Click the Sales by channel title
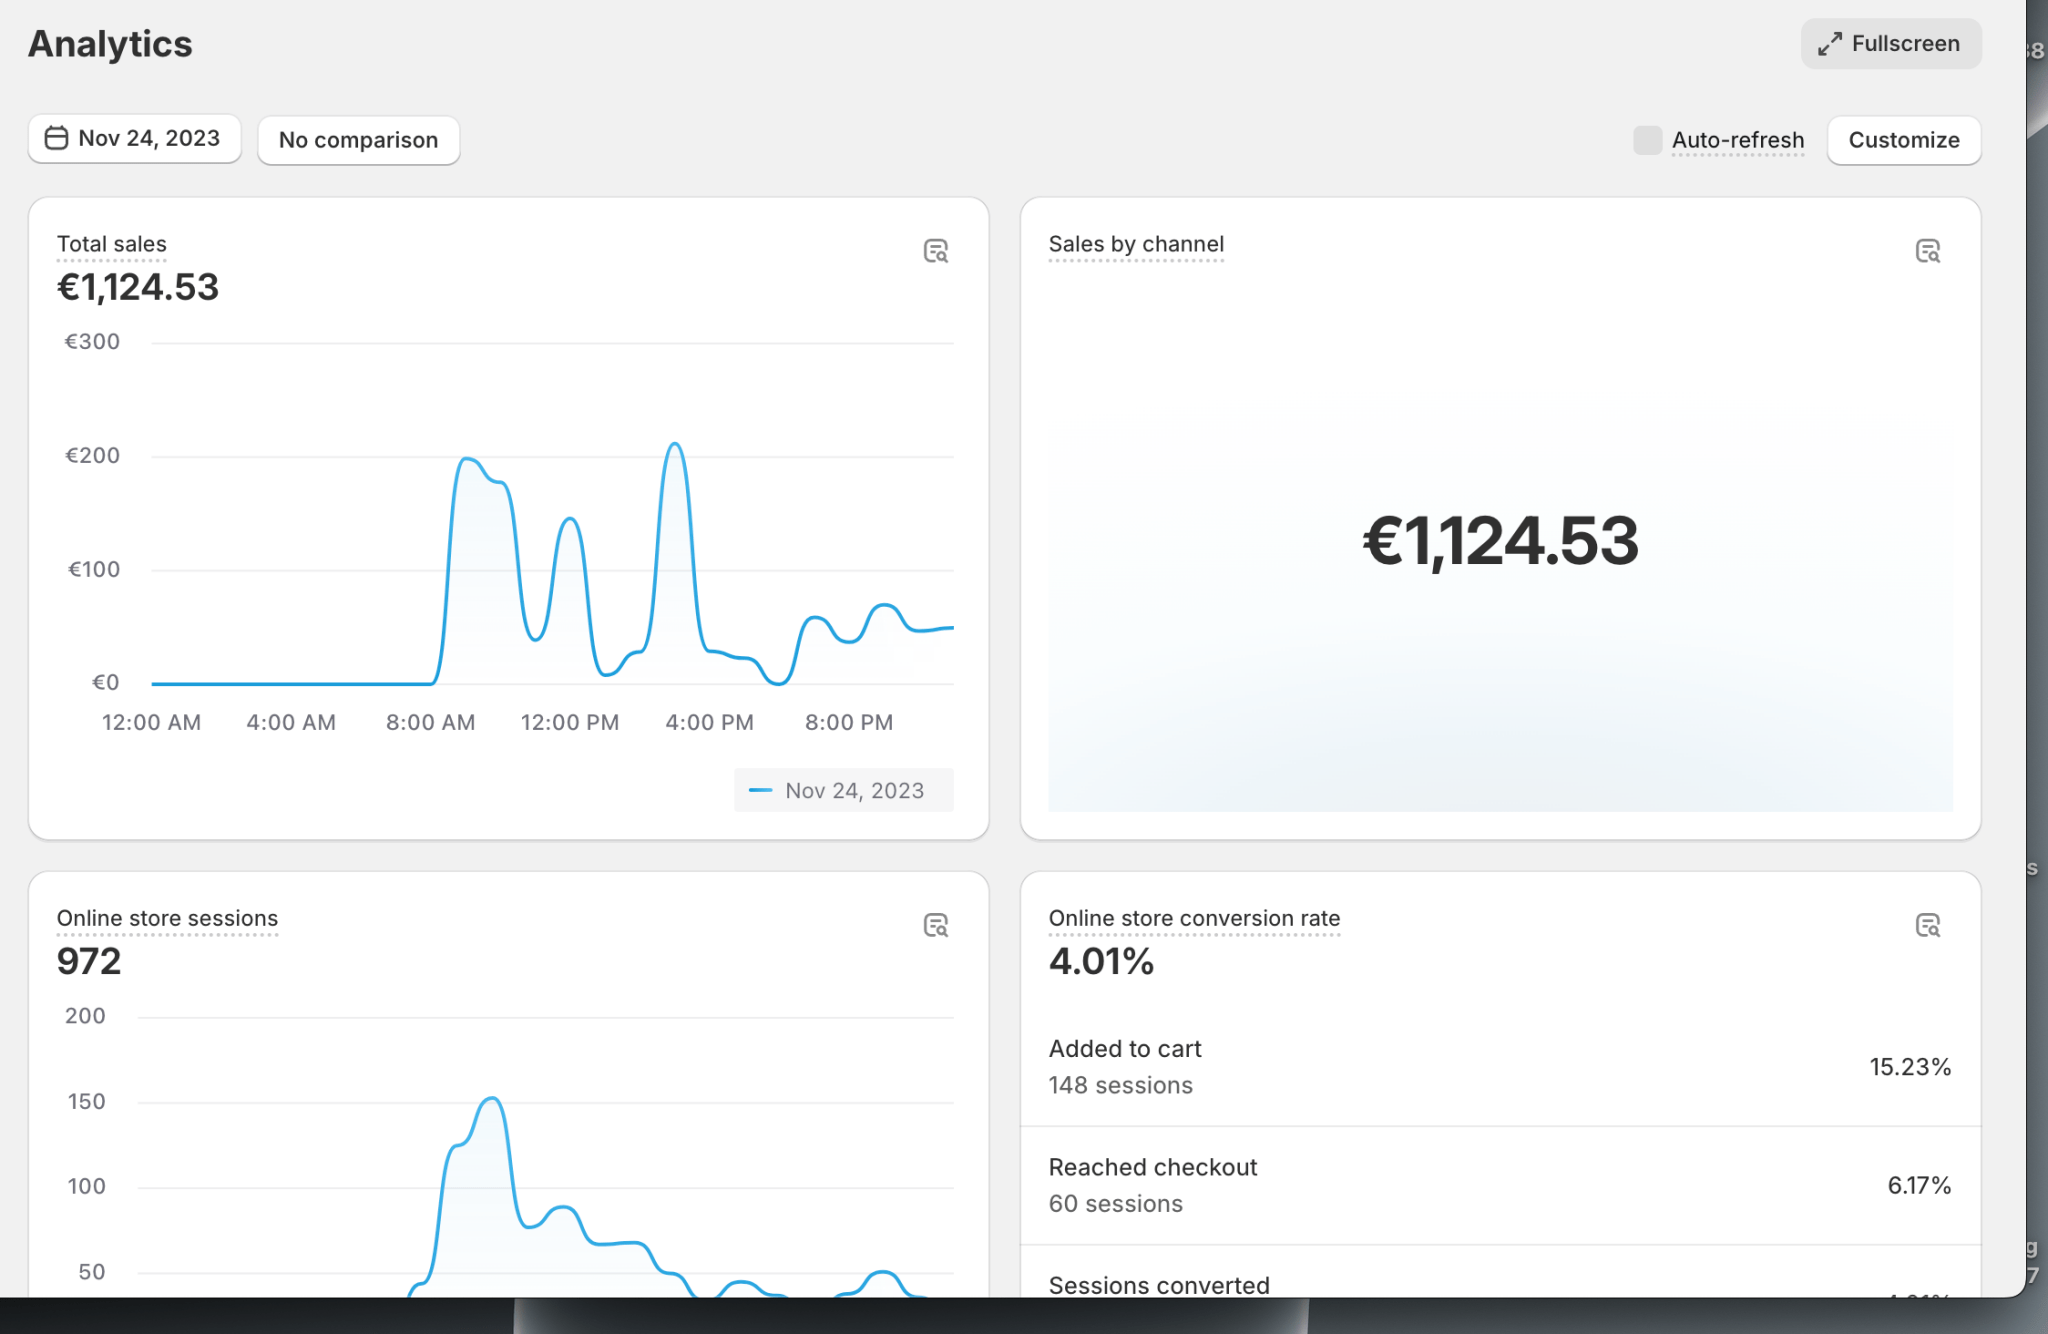2048x1334 pixels. coord(1136,244)
